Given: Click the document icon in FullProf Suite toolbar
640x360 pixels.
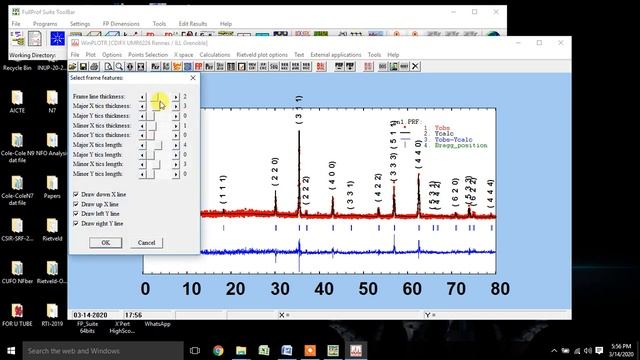Looking at the screenshot, I should (x=35, y=39).
